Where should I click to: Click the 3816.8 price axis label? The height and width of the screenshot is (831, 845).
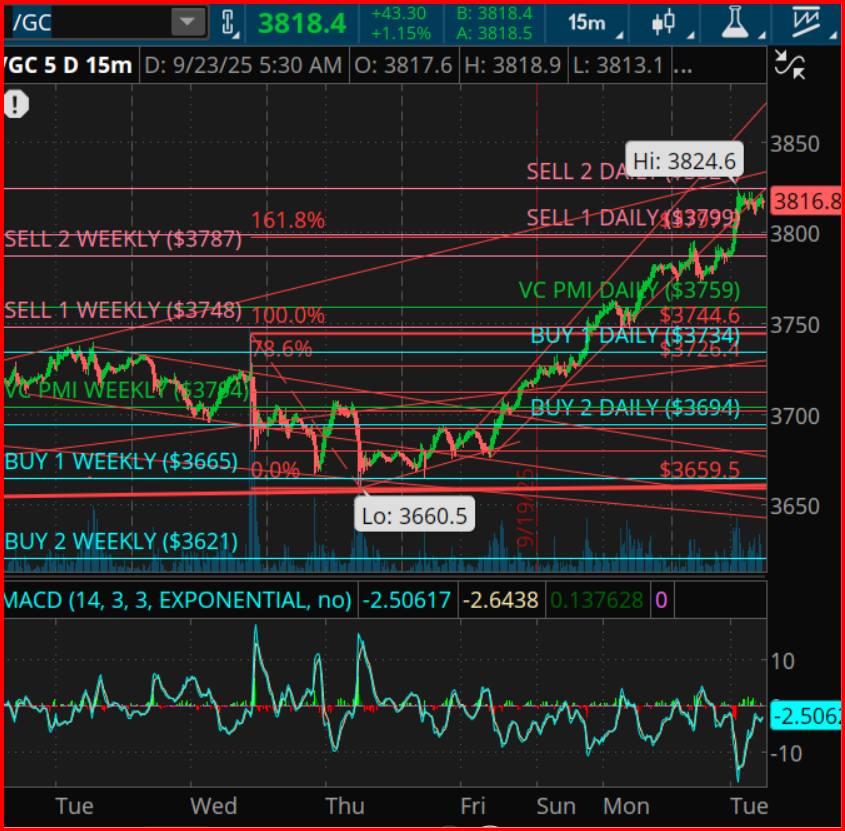tap(806, 201)
